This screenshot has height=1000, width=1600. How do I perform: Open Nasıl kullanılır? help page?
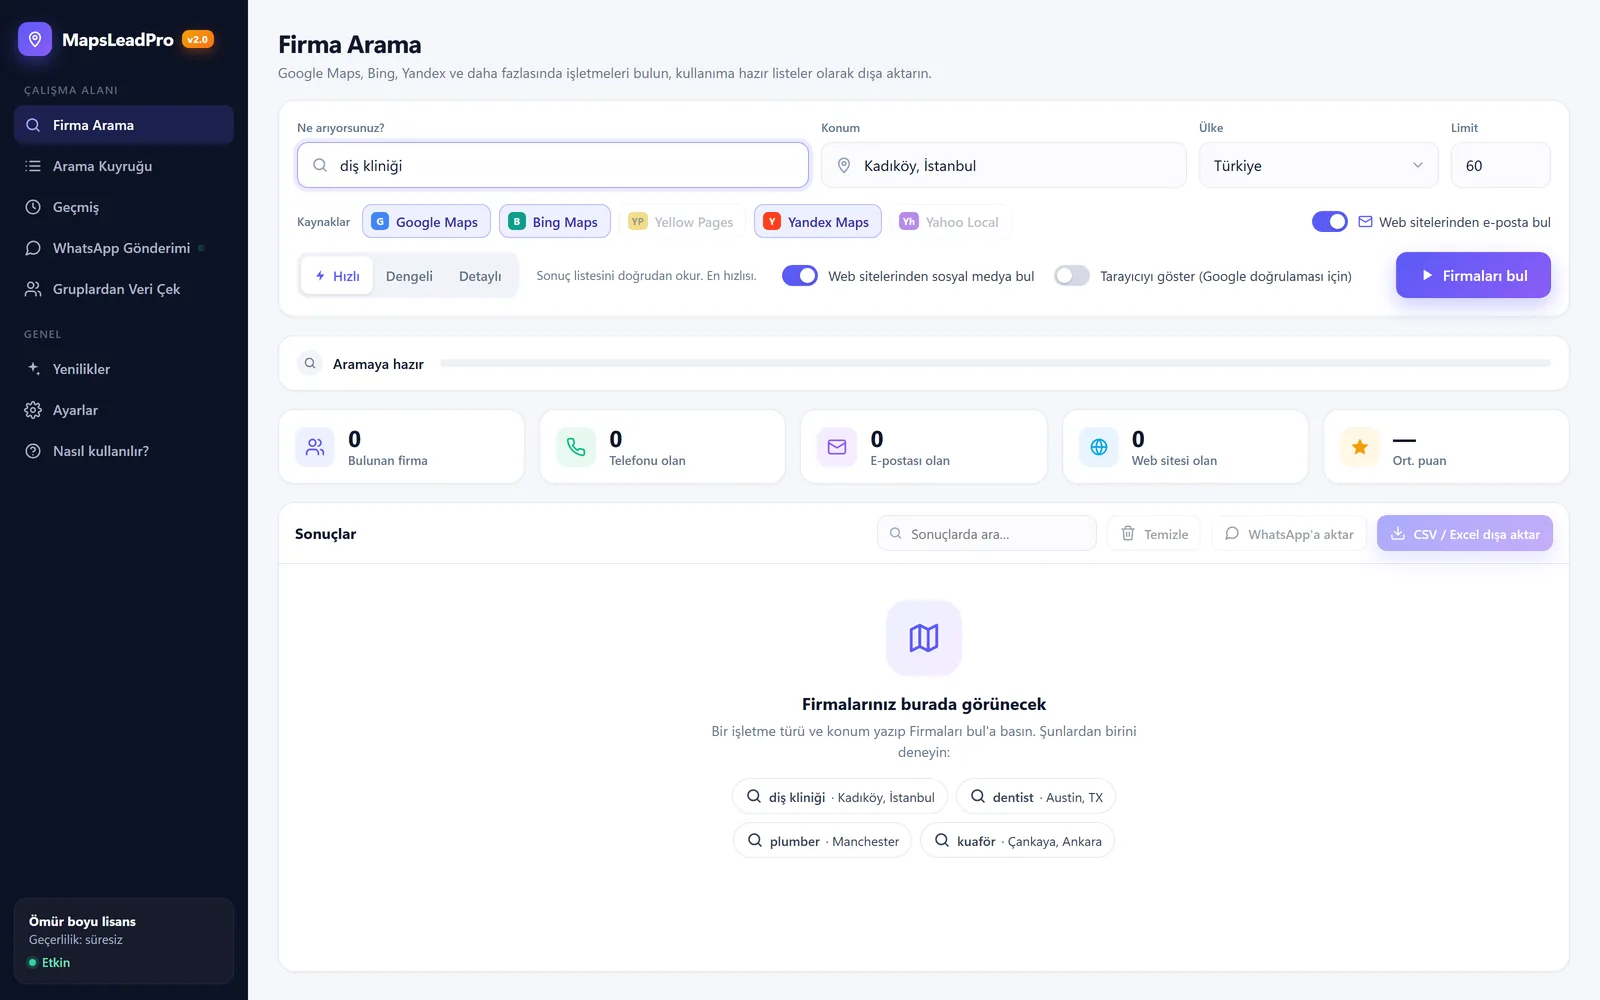coord(124,451)
